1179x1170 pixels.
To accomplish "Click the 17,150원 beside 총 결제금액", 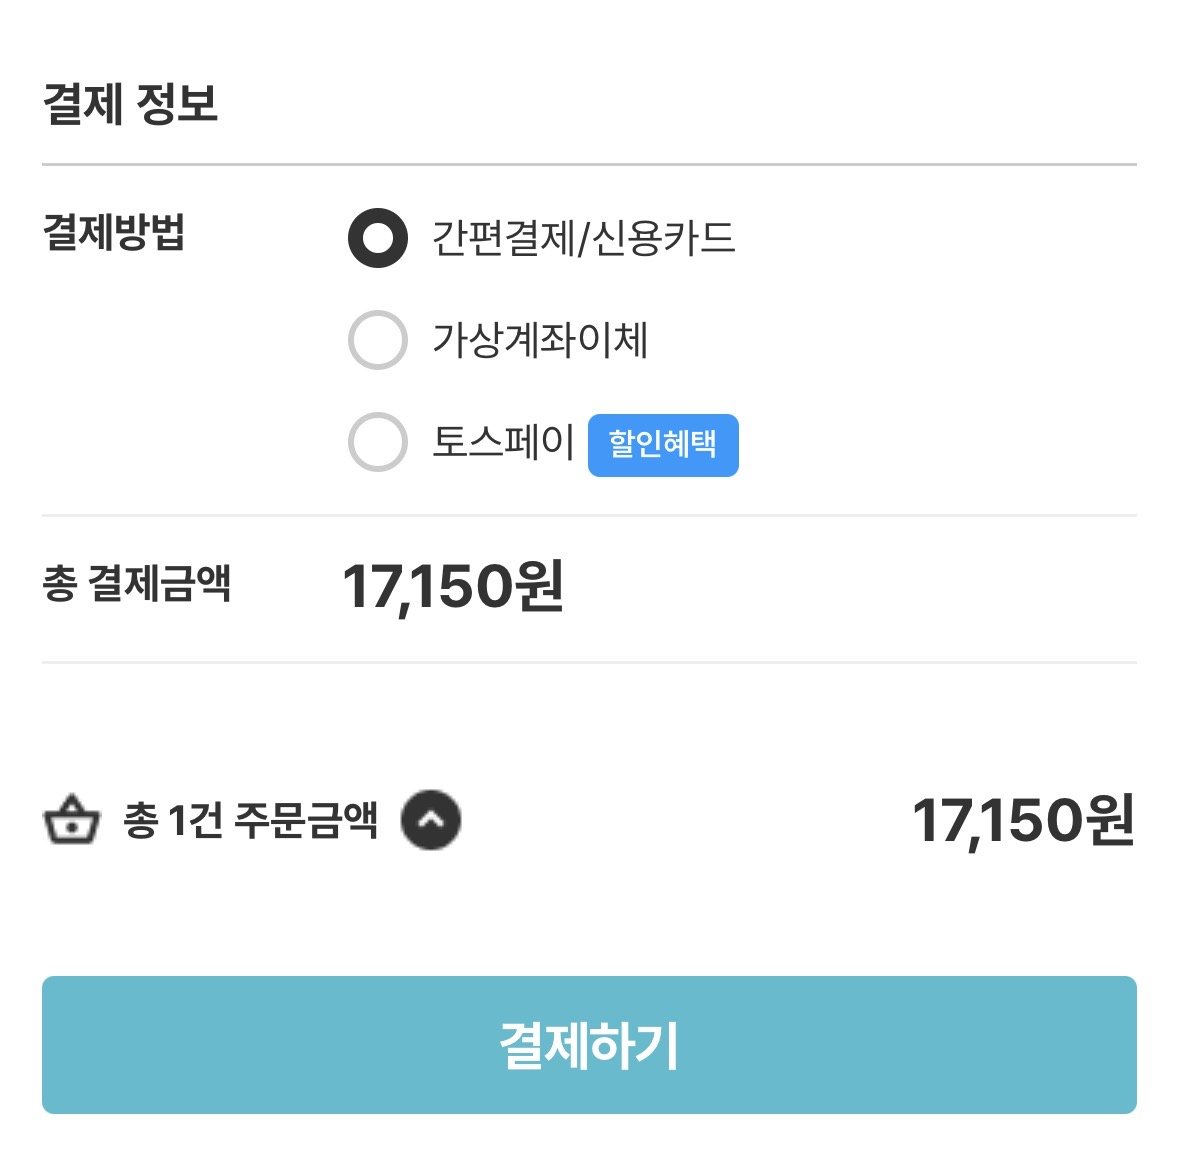I will tap(453, 587).
